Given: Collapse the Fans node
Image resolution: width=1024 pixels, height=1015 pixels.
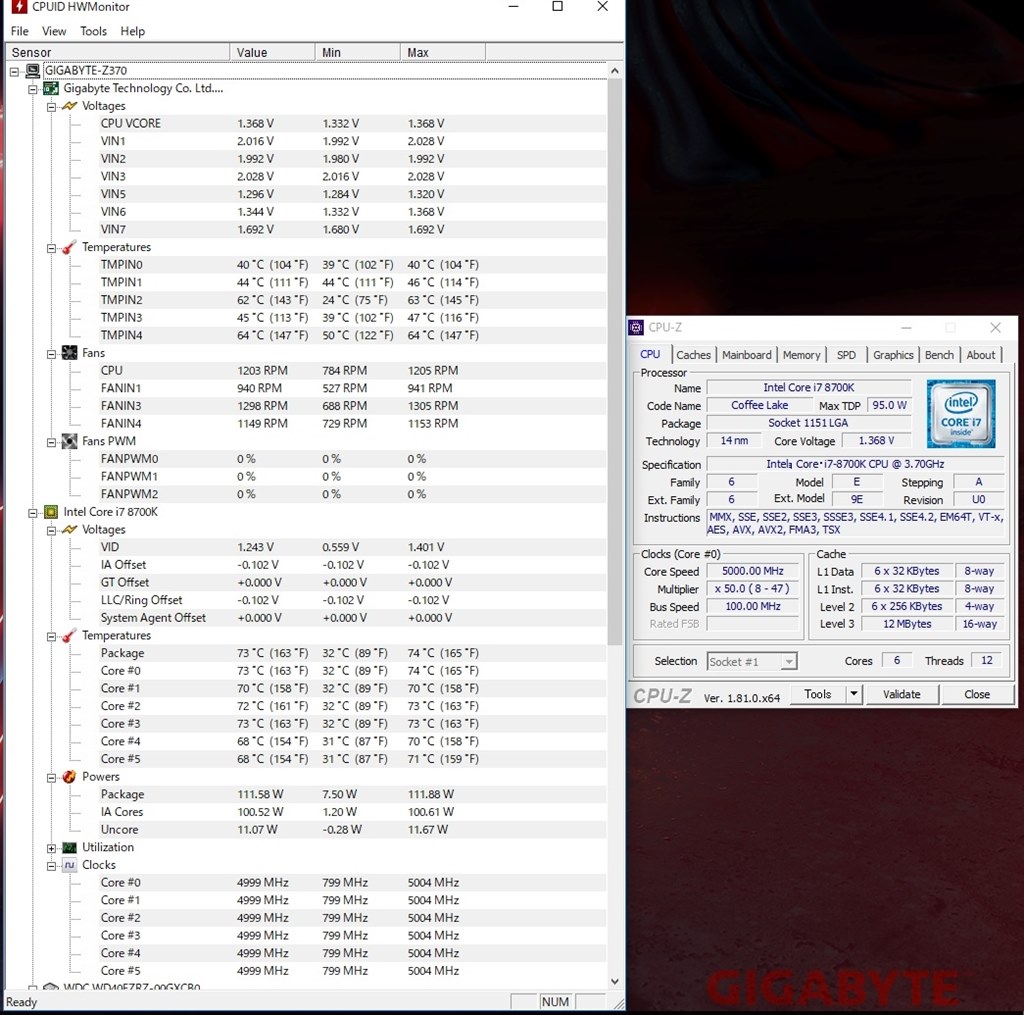Looking at the screenshot, I should tap(51, 353).
